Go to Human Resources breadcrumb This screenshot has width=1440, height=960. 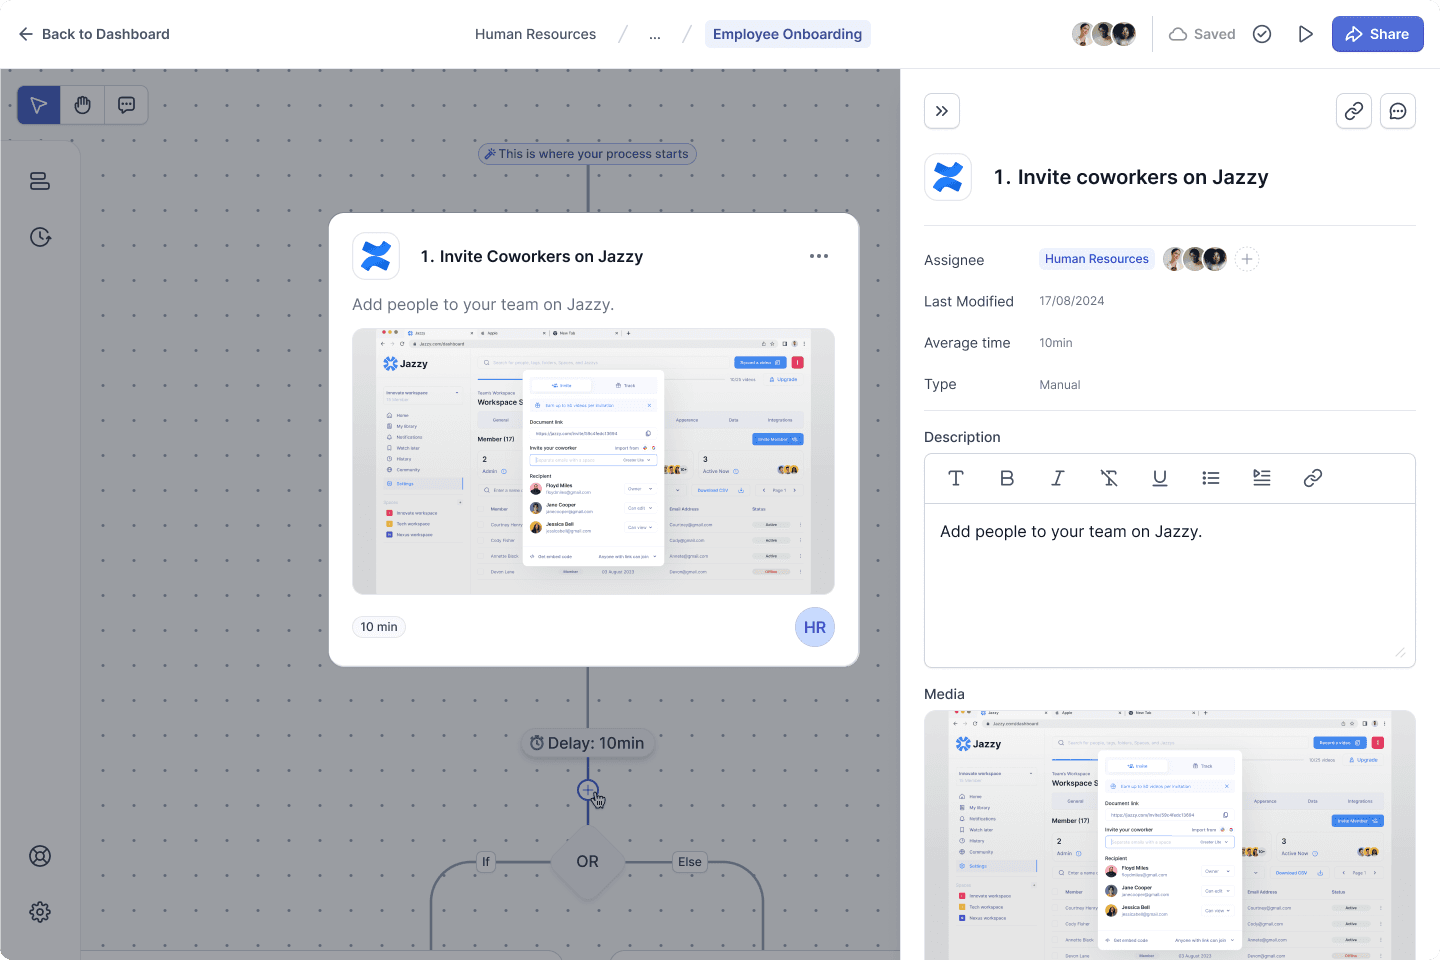(x=535, y=34)
